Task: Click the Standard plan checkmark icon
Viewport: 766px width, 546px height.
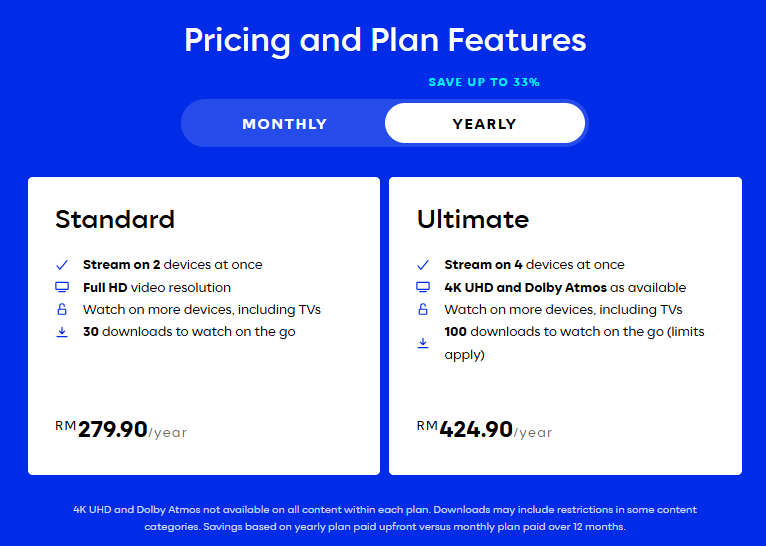Action: [x=62, y=265]
